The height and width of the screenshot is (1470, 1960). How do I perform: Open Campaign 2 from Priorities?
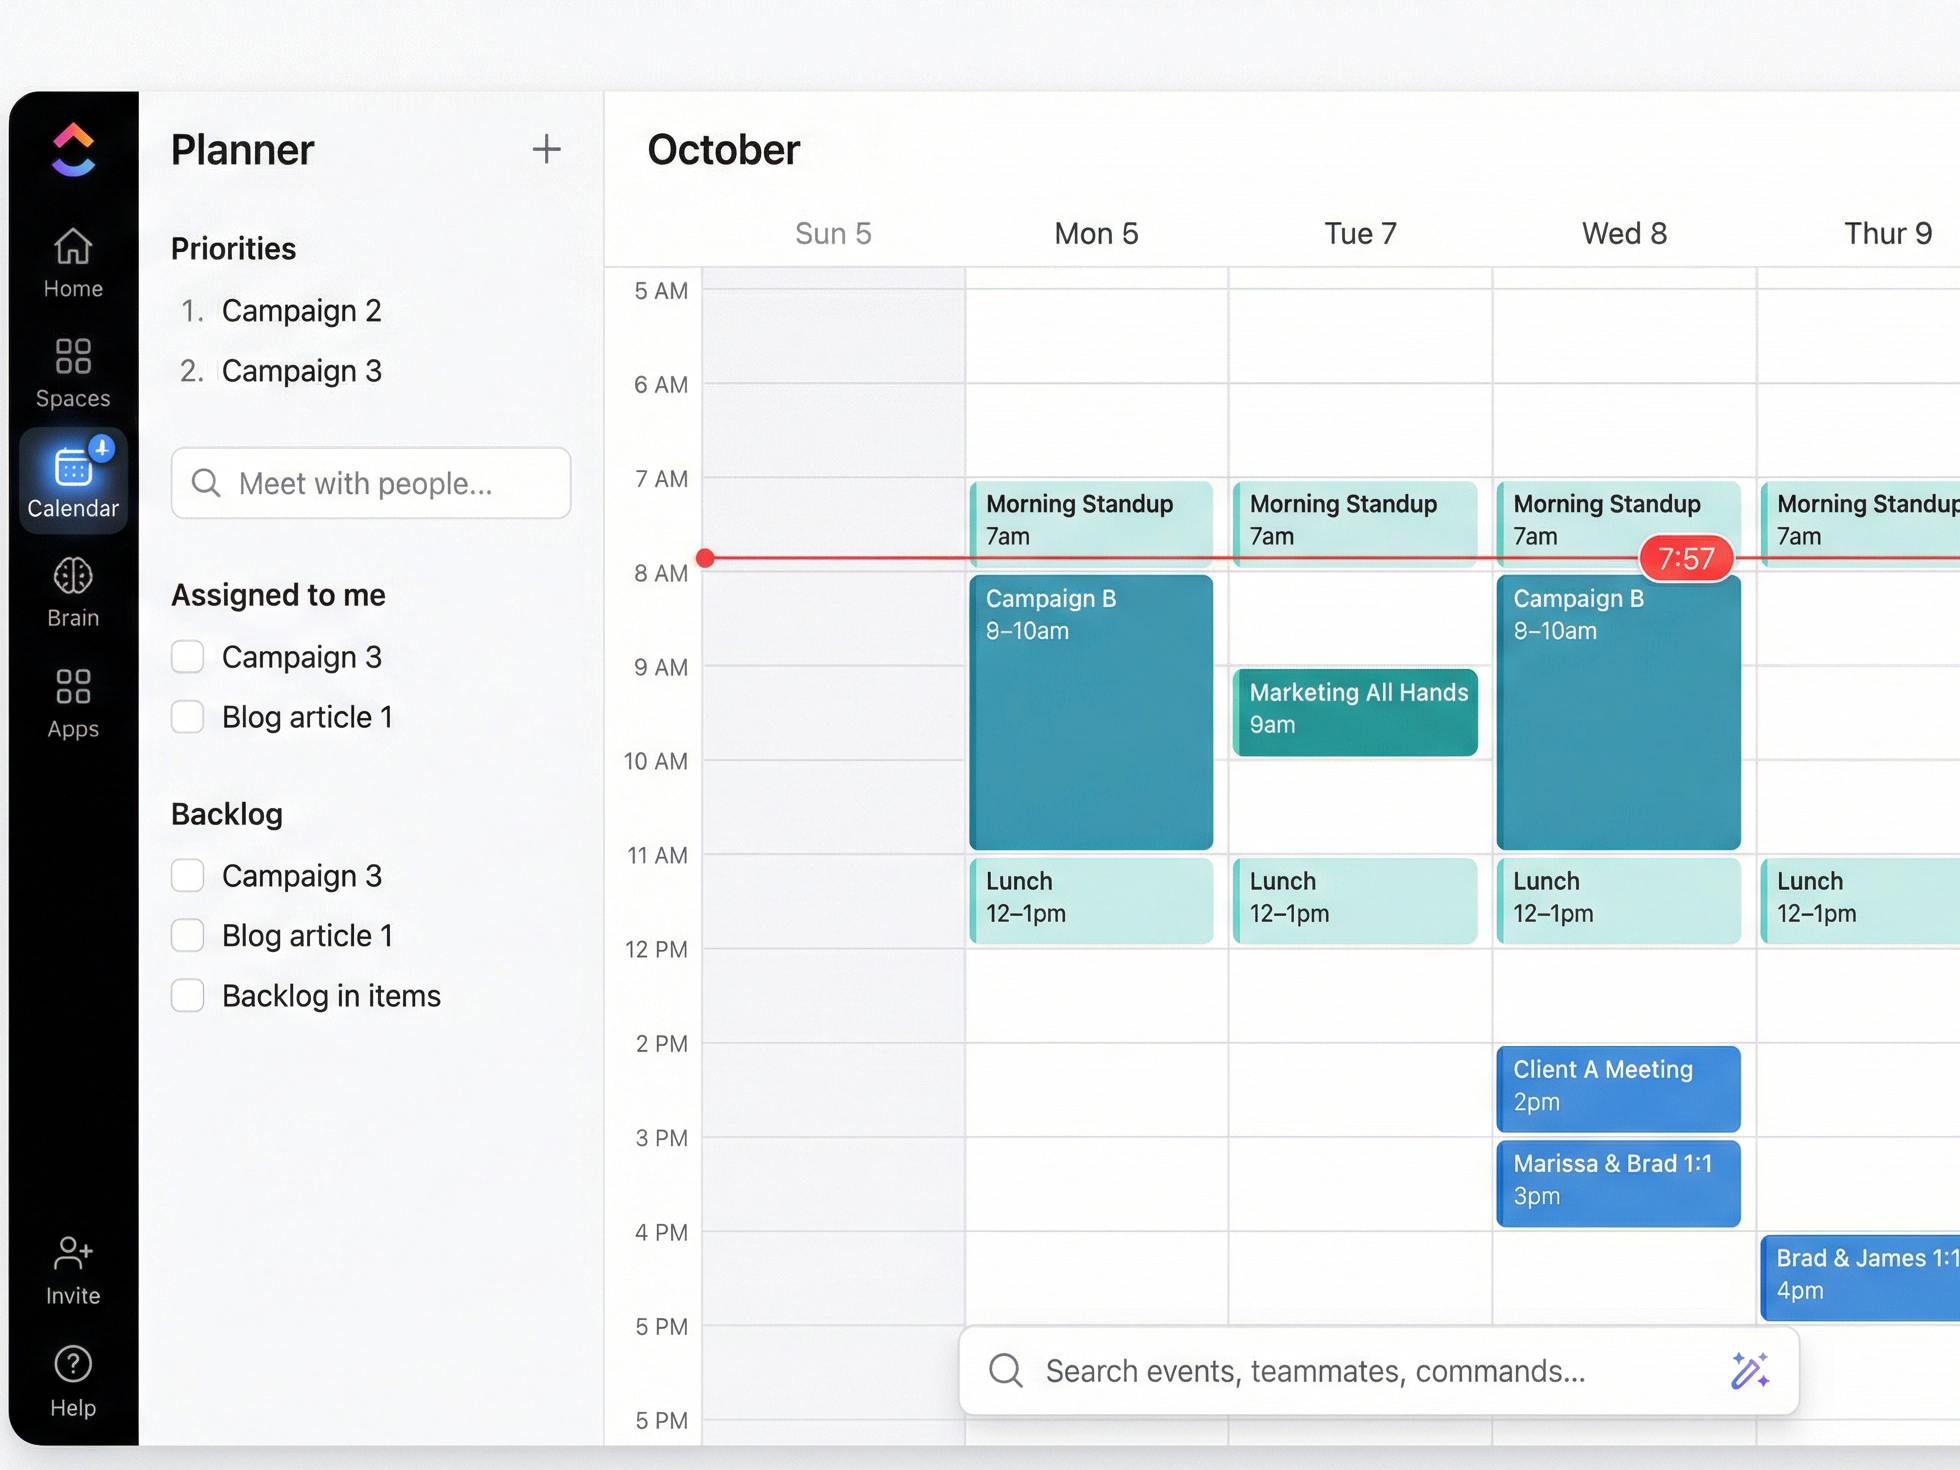click(x=301, y=310)
